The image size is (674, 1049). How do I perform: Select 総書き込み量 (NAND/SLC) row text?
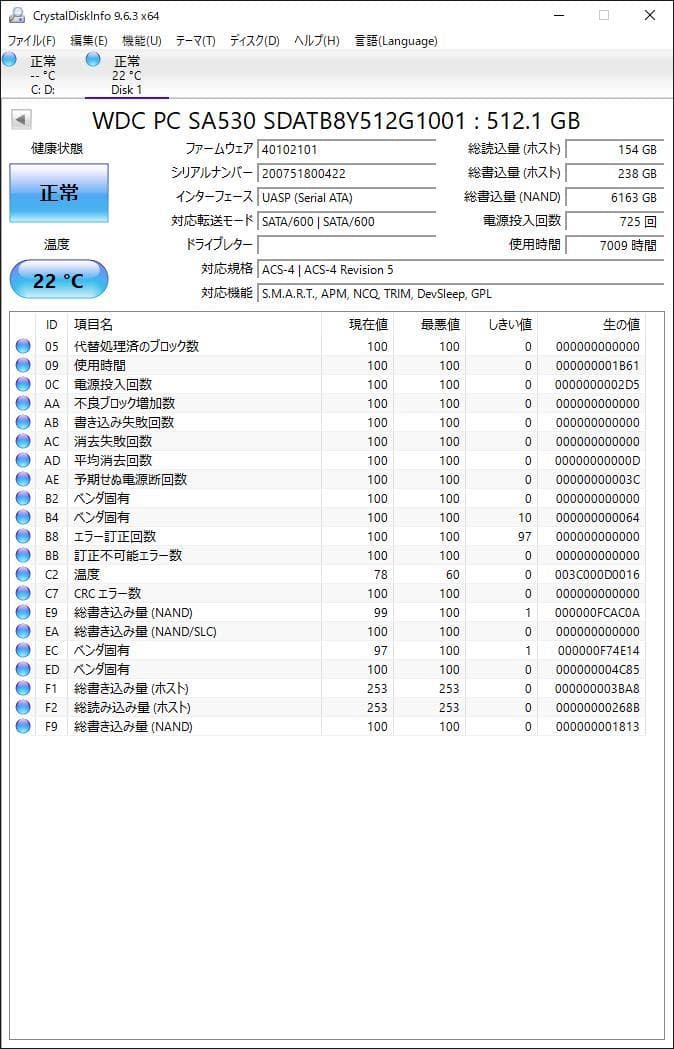[x=145, y=632]
